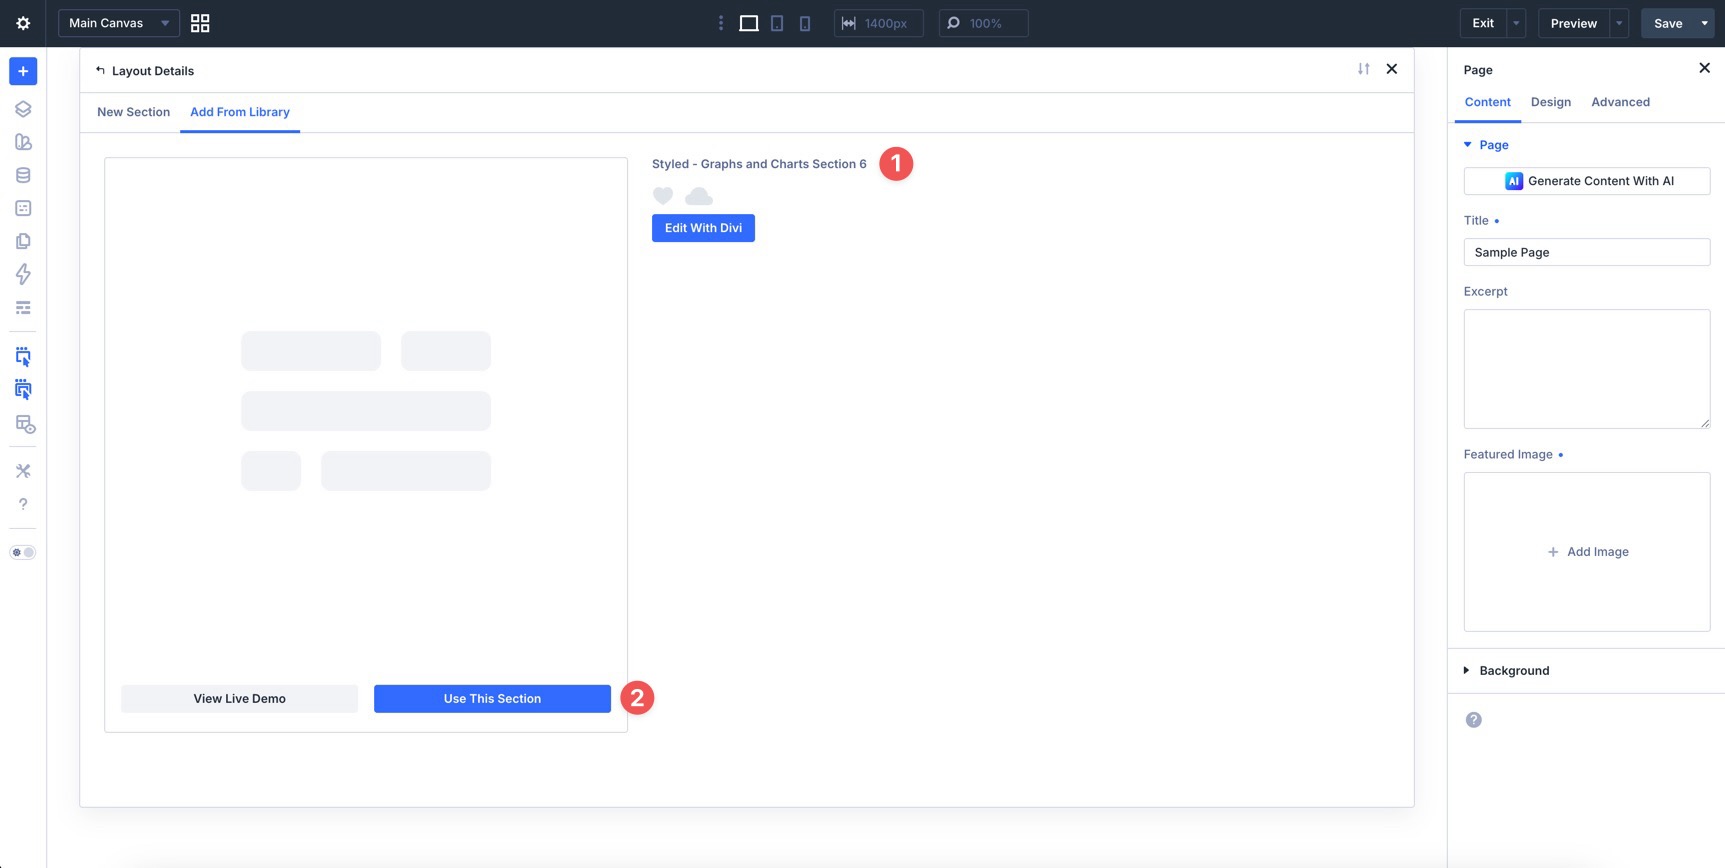1725x868 pixels.
Task: Click Use This Section button
Action: [492, 699]
